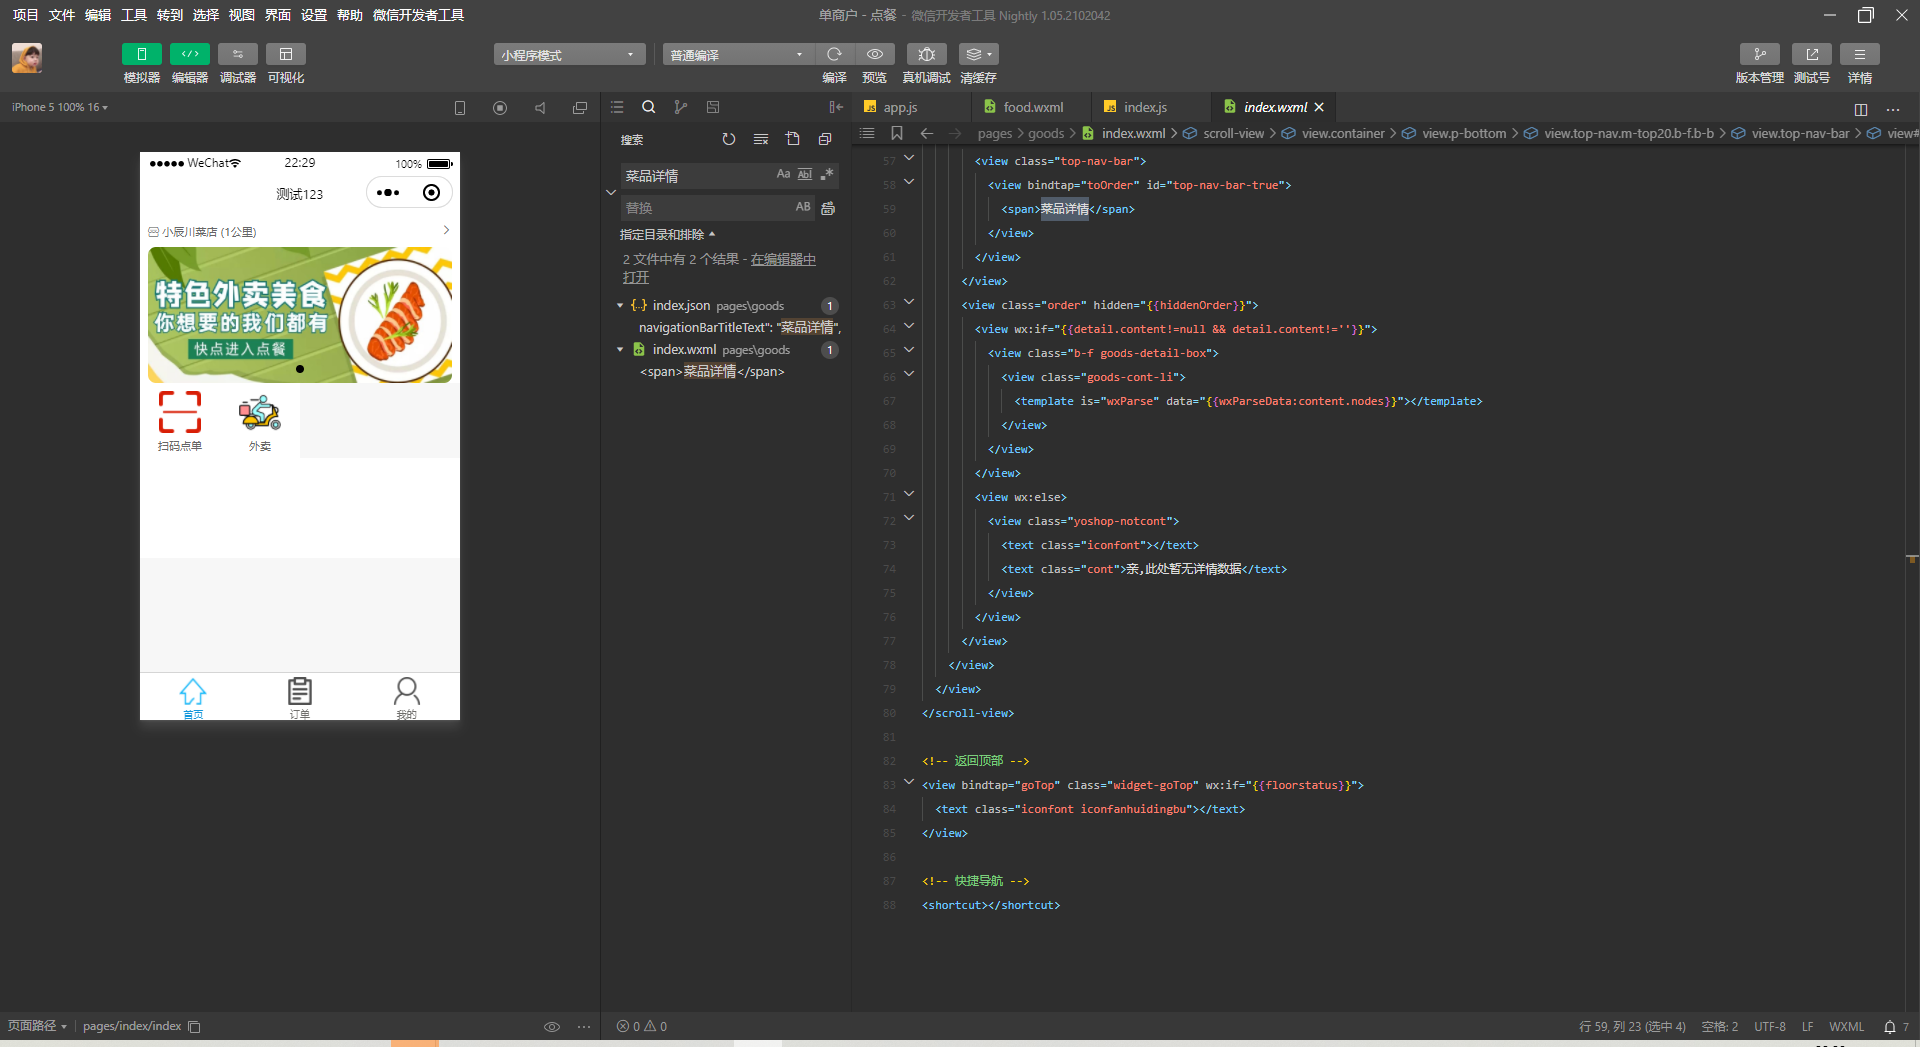Toggle match case Aa option
This screenshot has width=1920, height=1047.
783,174
